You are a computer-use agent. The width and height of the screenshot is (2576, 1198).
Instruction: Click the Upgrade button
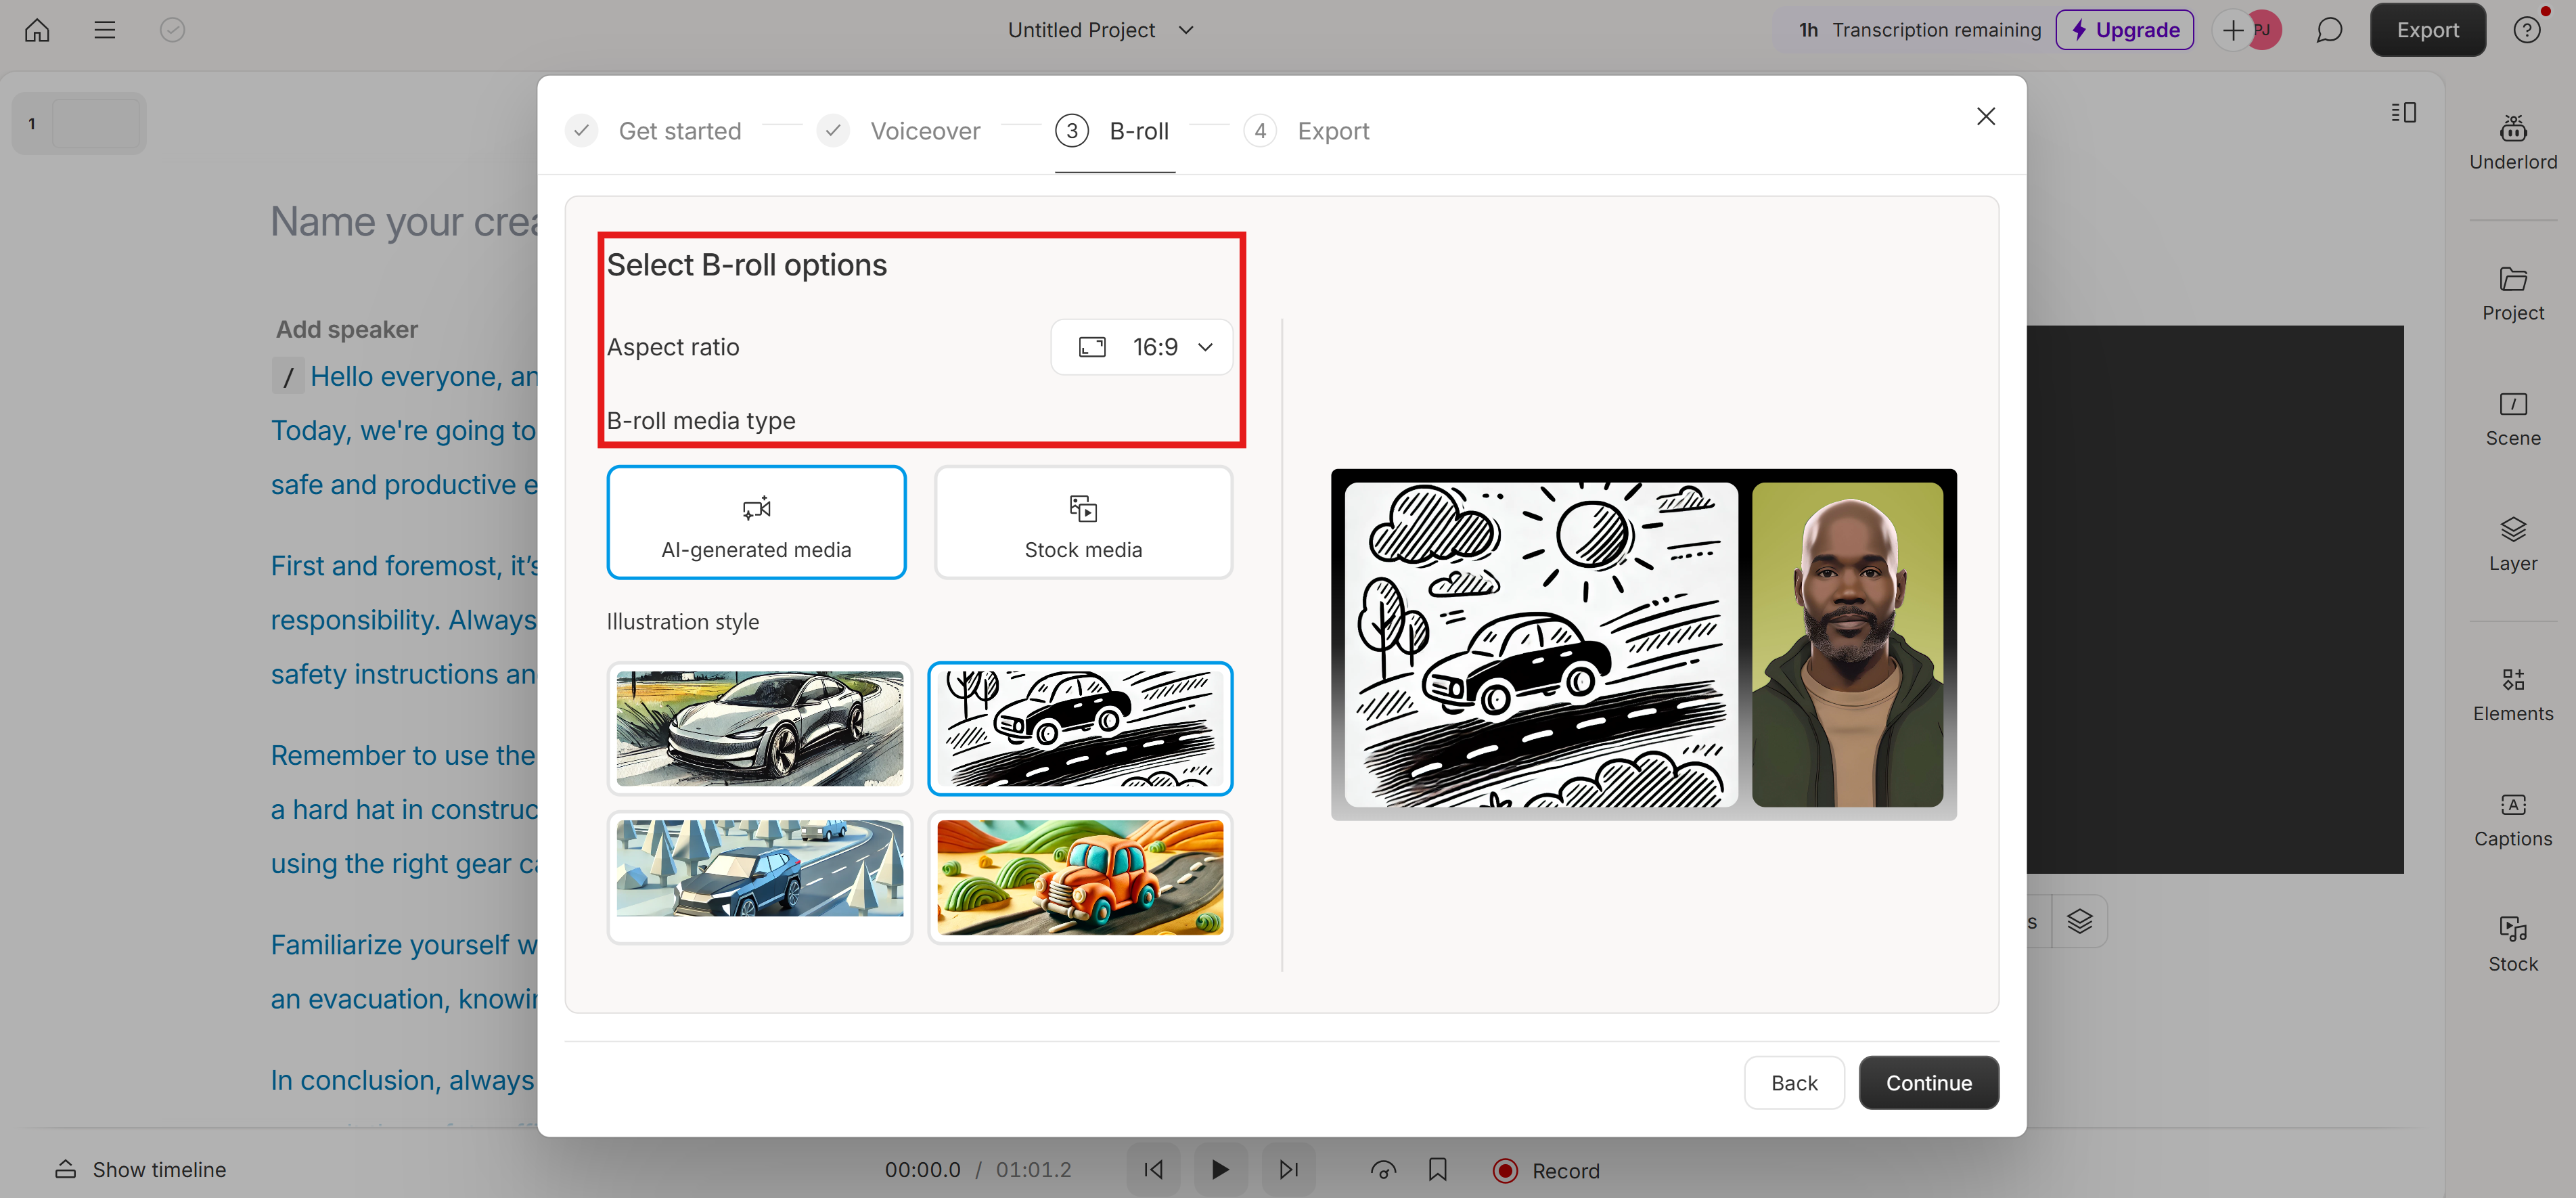2124,30
